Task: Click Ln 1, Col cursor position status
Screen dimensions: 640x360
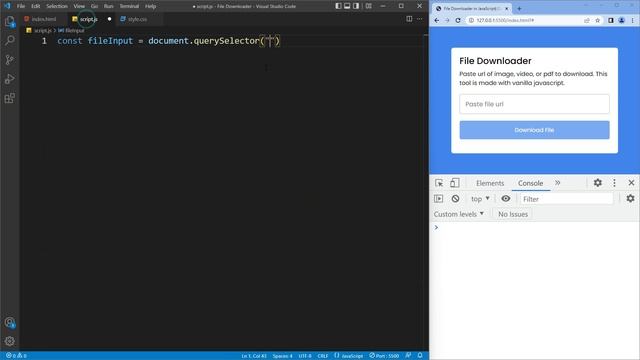Action: pyautogui.click(x=254, y=356)
